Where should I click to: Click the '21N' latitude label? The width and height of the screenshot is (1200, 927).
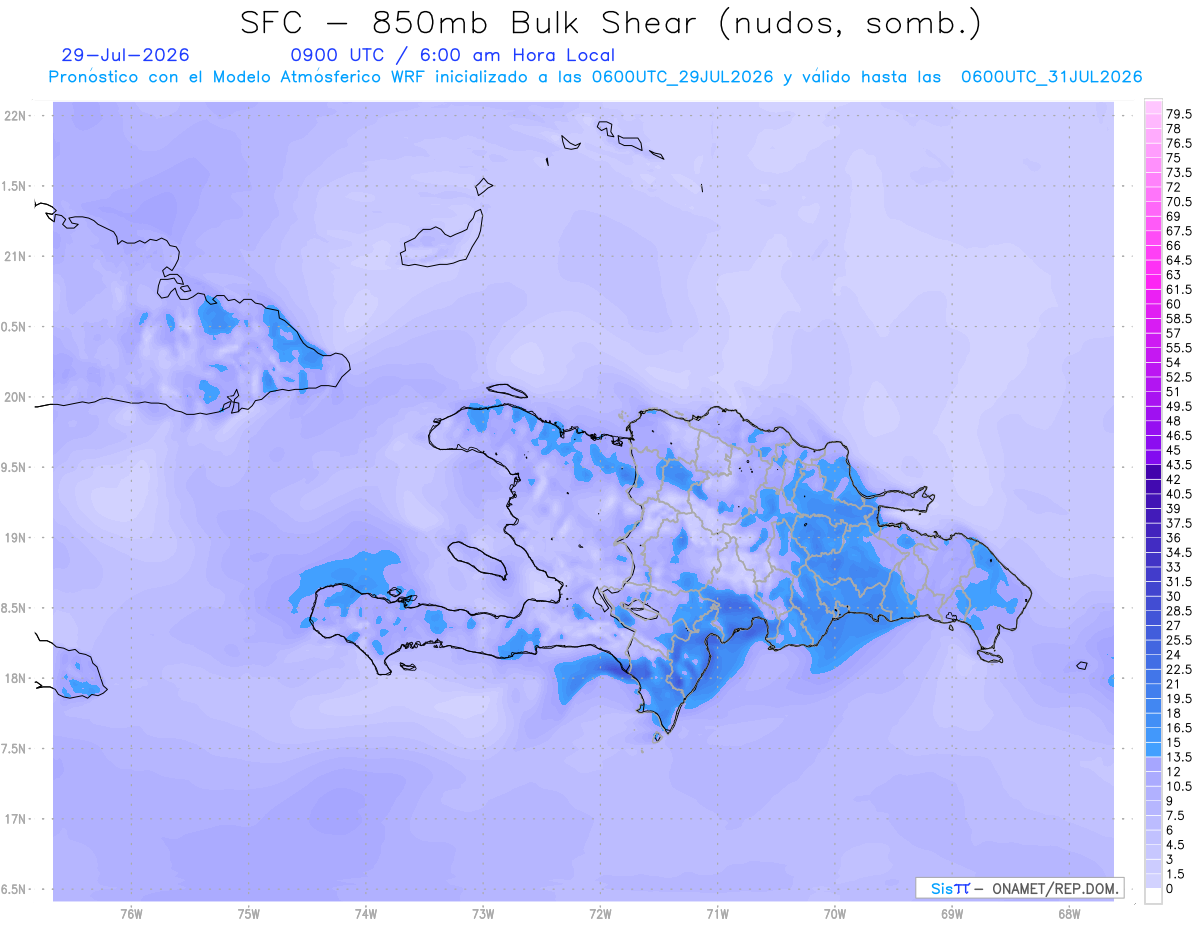(16, 256)
